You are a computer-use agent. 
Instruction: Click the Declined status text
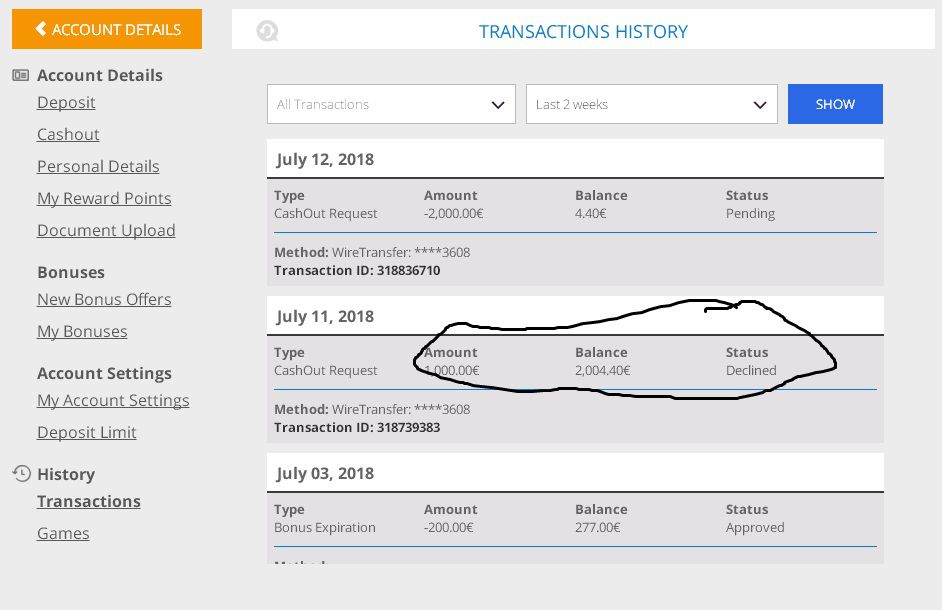[751, 370]
